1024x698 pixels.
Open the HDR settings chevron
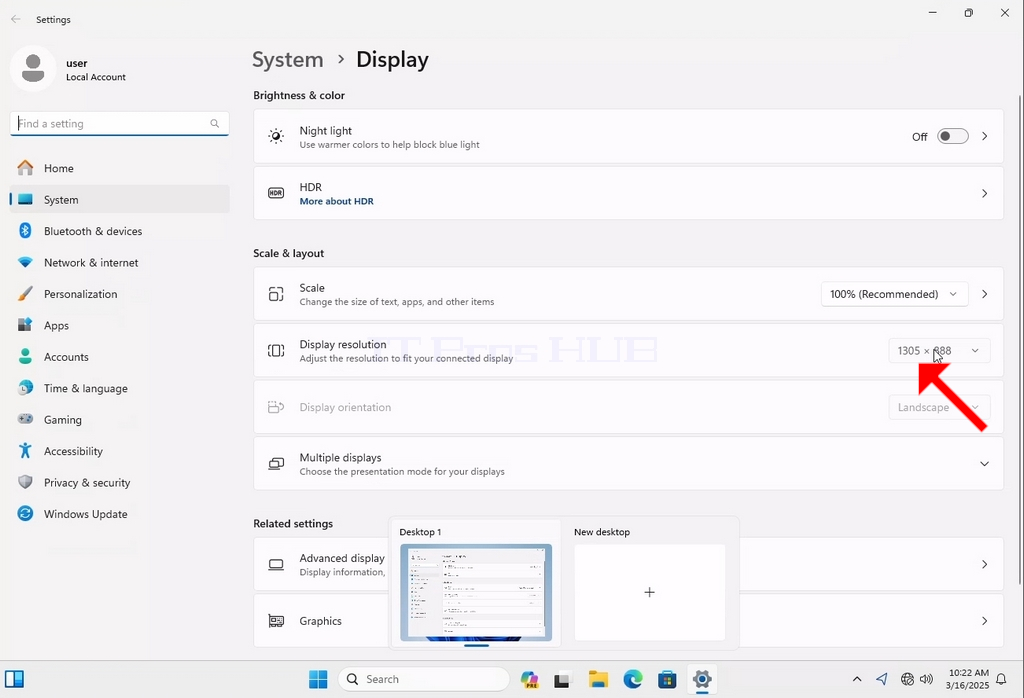(x=984, y=193)
